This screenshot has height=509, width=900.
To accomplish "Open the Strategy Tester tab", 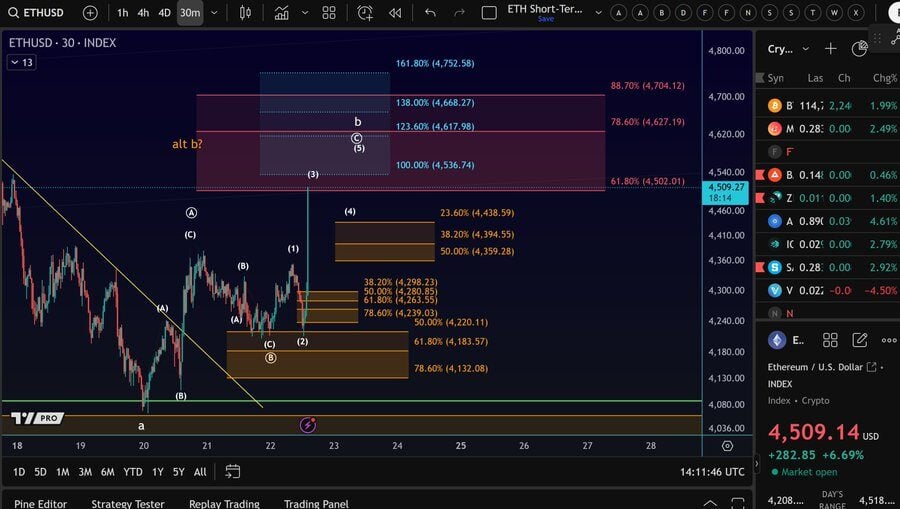I will click(128, 503).
